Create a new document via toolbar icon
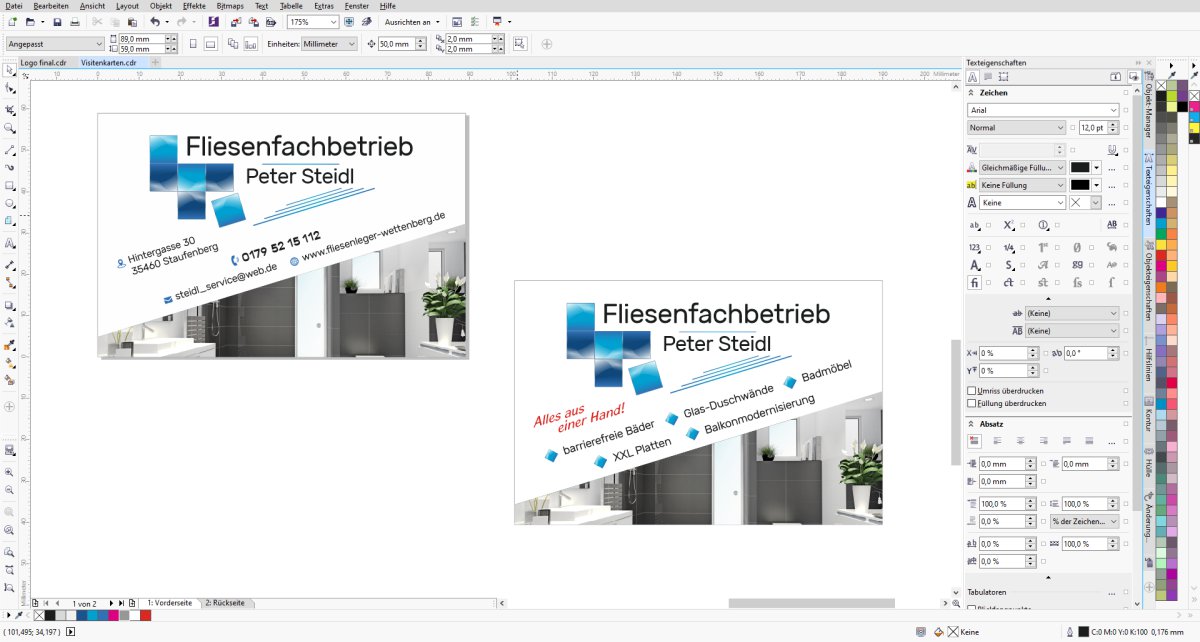This screenshot has height=642, width=1200. 11,21
